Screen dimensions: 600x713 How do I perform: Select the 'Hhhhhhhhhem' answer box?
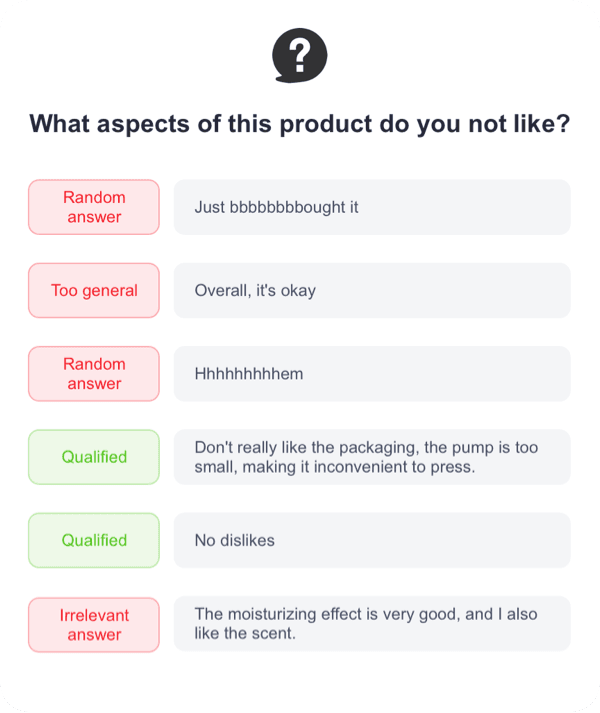coord(372,374)
